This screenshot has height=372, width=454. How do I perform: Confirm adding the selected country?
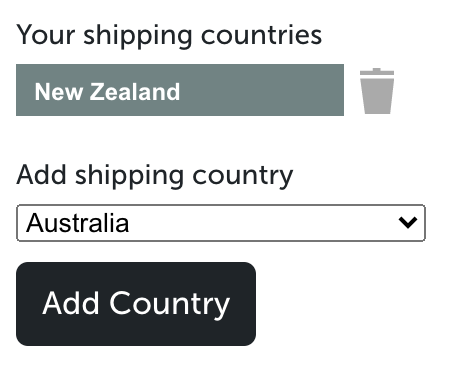click(x=136, y=304)
